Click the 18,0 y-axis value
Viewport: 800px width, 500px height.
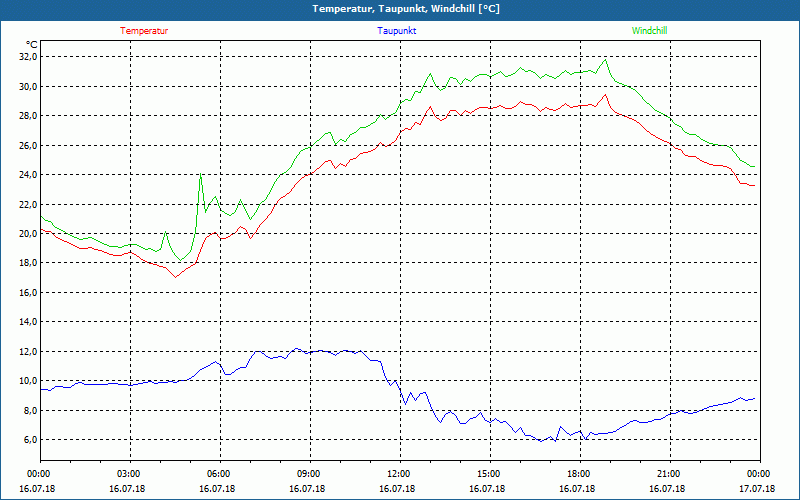click(x=29, y=263)
